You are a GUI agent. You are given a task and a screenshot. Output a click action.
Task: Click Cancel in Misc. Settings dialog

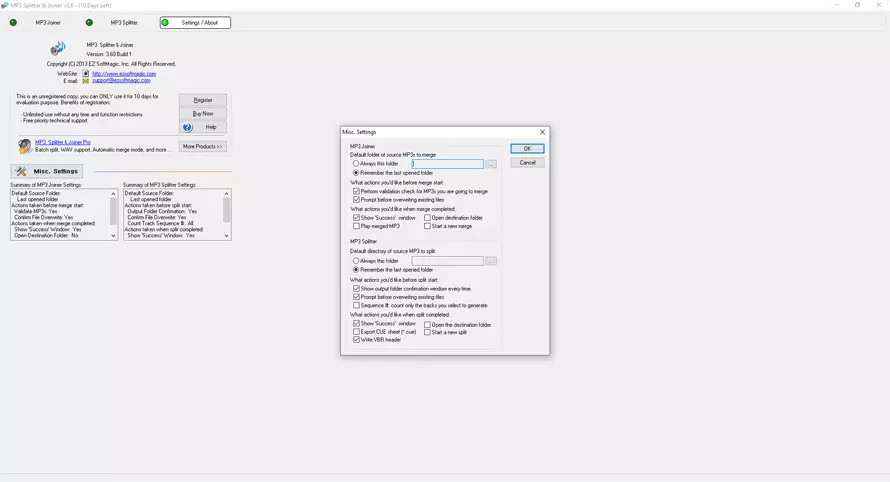coord(527,162)
